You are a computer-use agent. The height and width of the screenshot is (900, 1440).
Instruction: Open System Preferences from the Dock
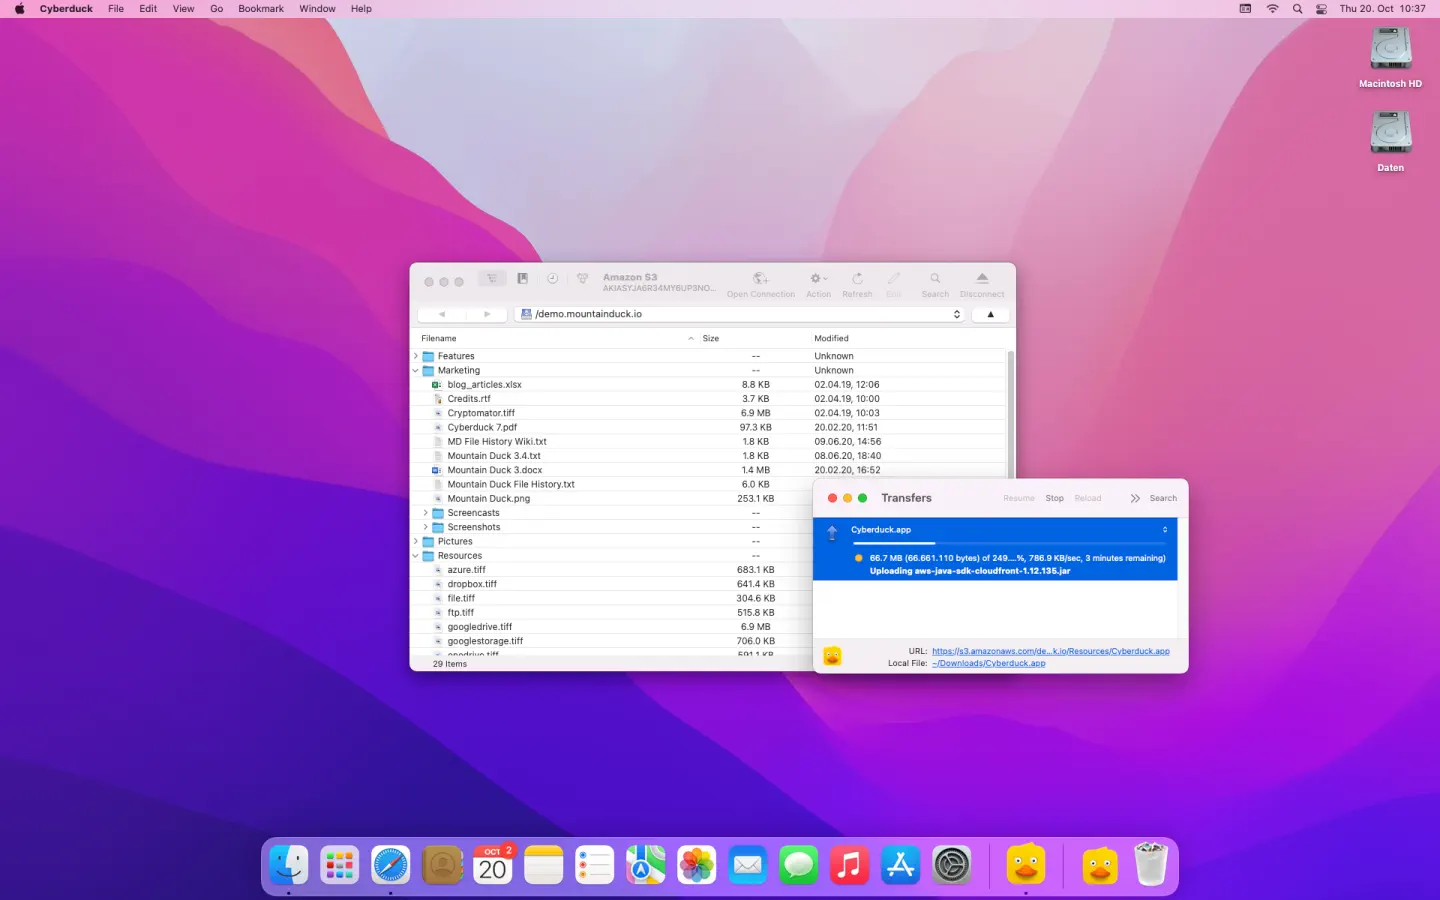(x=951, y=865)
